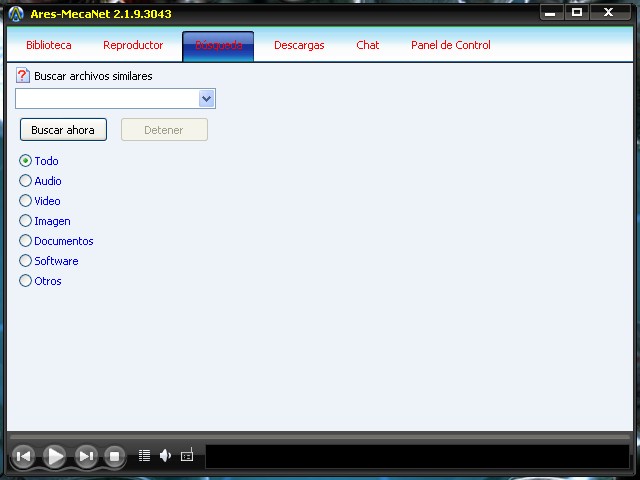Choose the Video radio option
The height and width of the screenshot is (480, 640).
pyautogui.click(x=25, y=201)
